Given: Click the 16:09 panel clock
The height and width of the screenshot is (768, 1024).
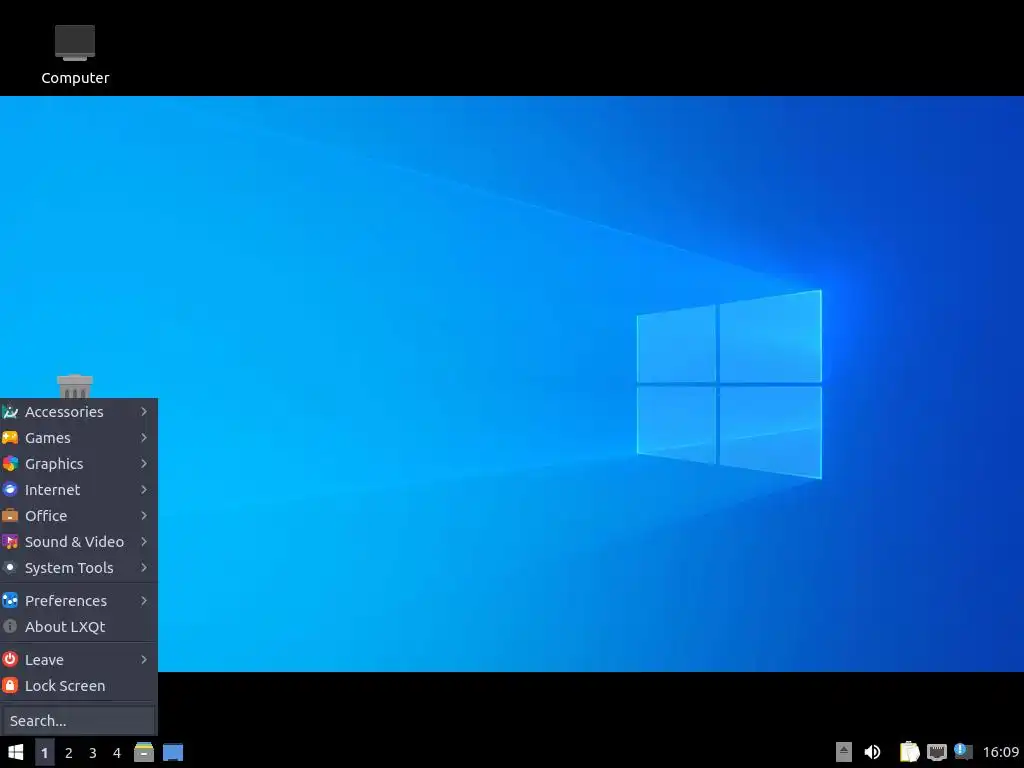Looking at the screenshot, I should [x=1000, y=752].
